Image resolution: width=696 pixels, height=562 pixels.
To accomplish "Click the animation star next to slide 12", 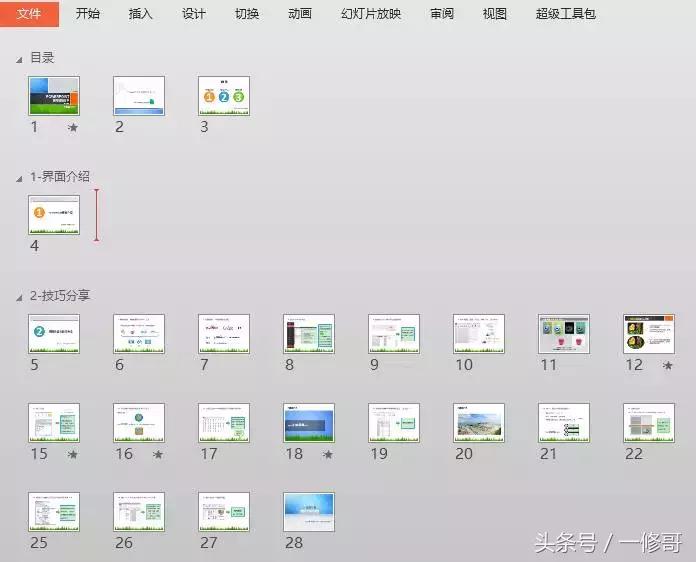I will [x=667, y=365].
